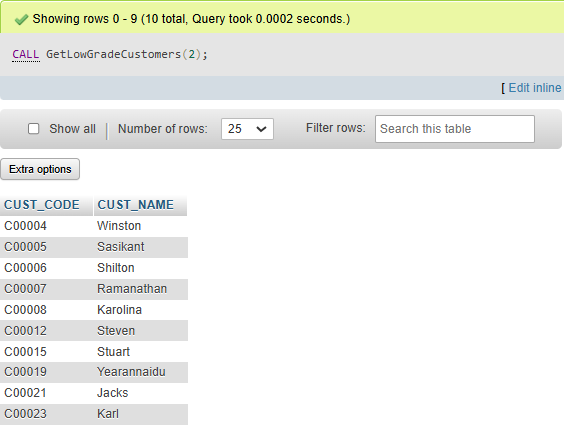Sort by CUST_NAME column header
This screenshot has width=564, height=433.
click(x=136, y=205)
